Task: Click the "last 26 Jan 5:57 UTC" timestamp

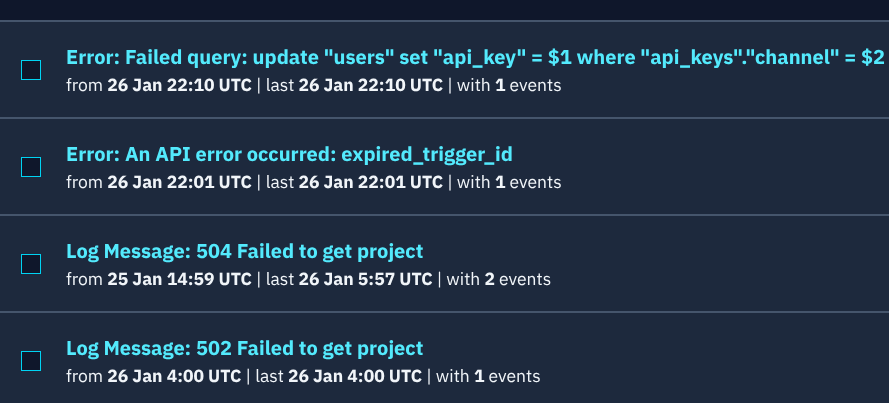Action: (349, 279)
